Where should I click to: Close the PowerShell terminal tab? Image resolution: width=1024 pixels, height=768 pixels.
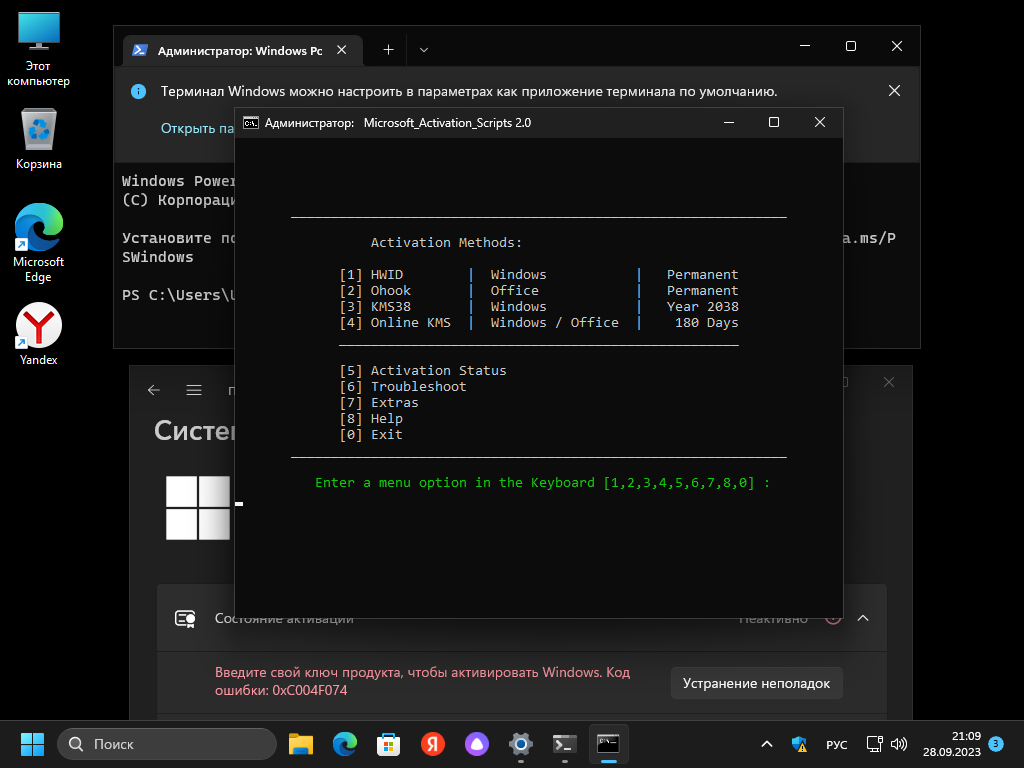tap(342, 50)
